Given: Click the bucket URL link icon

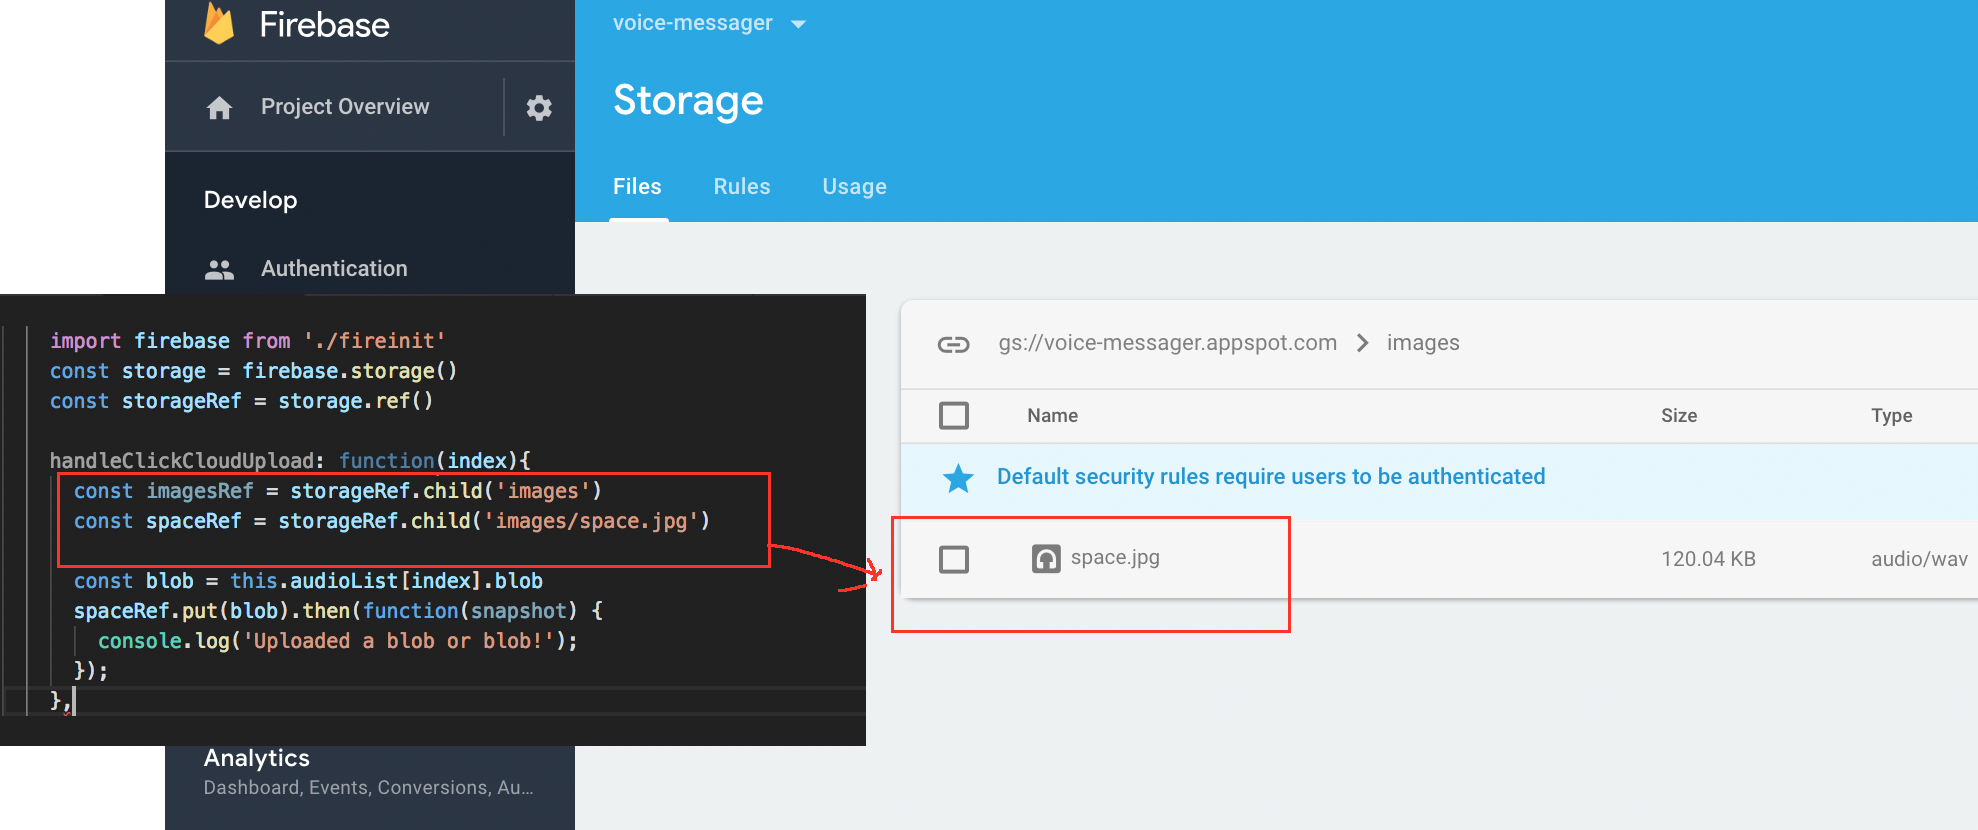Looking at the screenshot, I should point(953,344).
